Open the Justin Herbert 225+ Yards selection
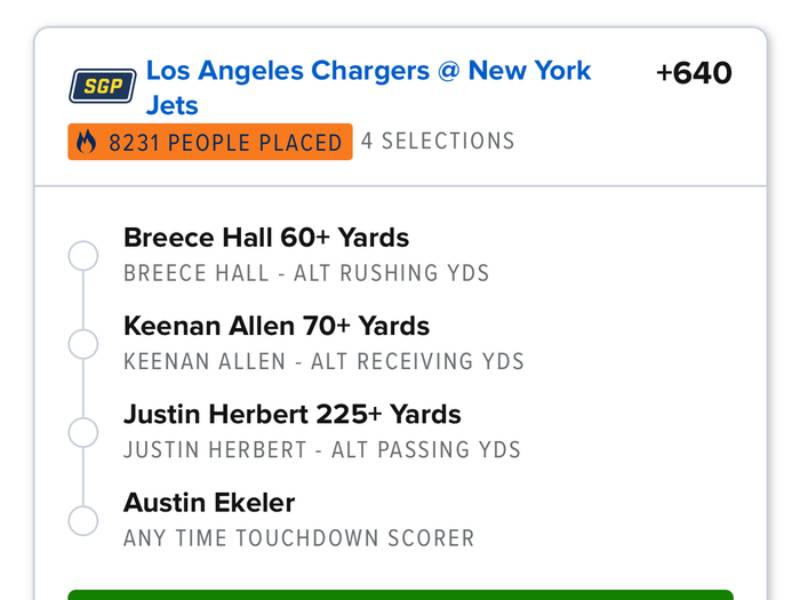Screen dimensions: 800x600 [x=292, y=414]
